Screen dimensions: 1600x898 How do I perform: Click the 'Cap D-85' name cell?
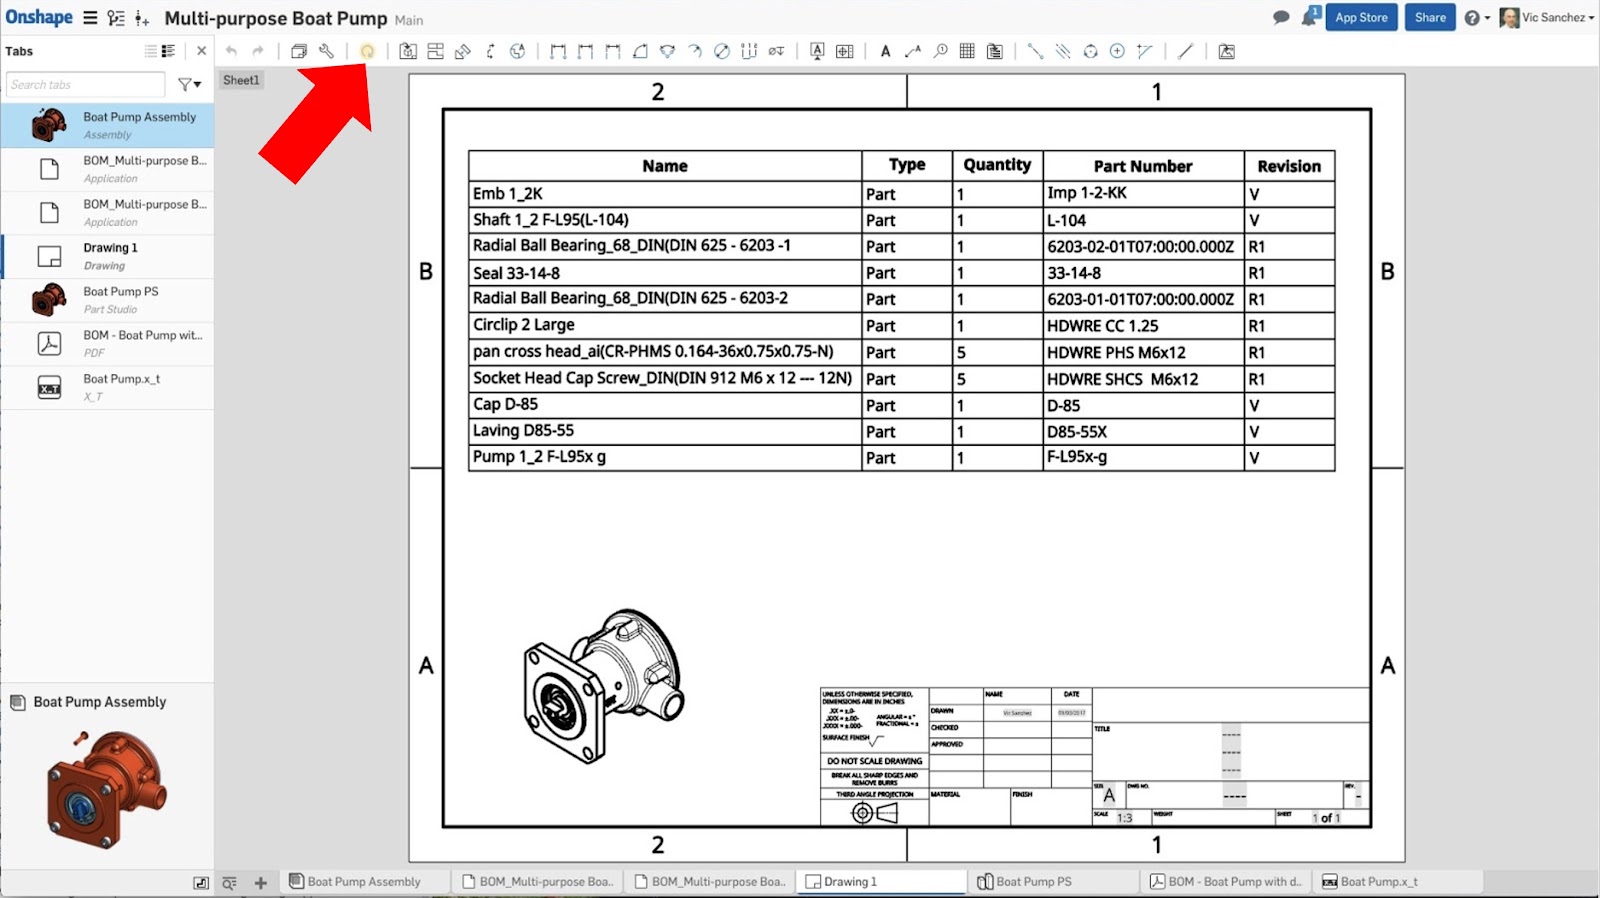(x=665, y=405)
